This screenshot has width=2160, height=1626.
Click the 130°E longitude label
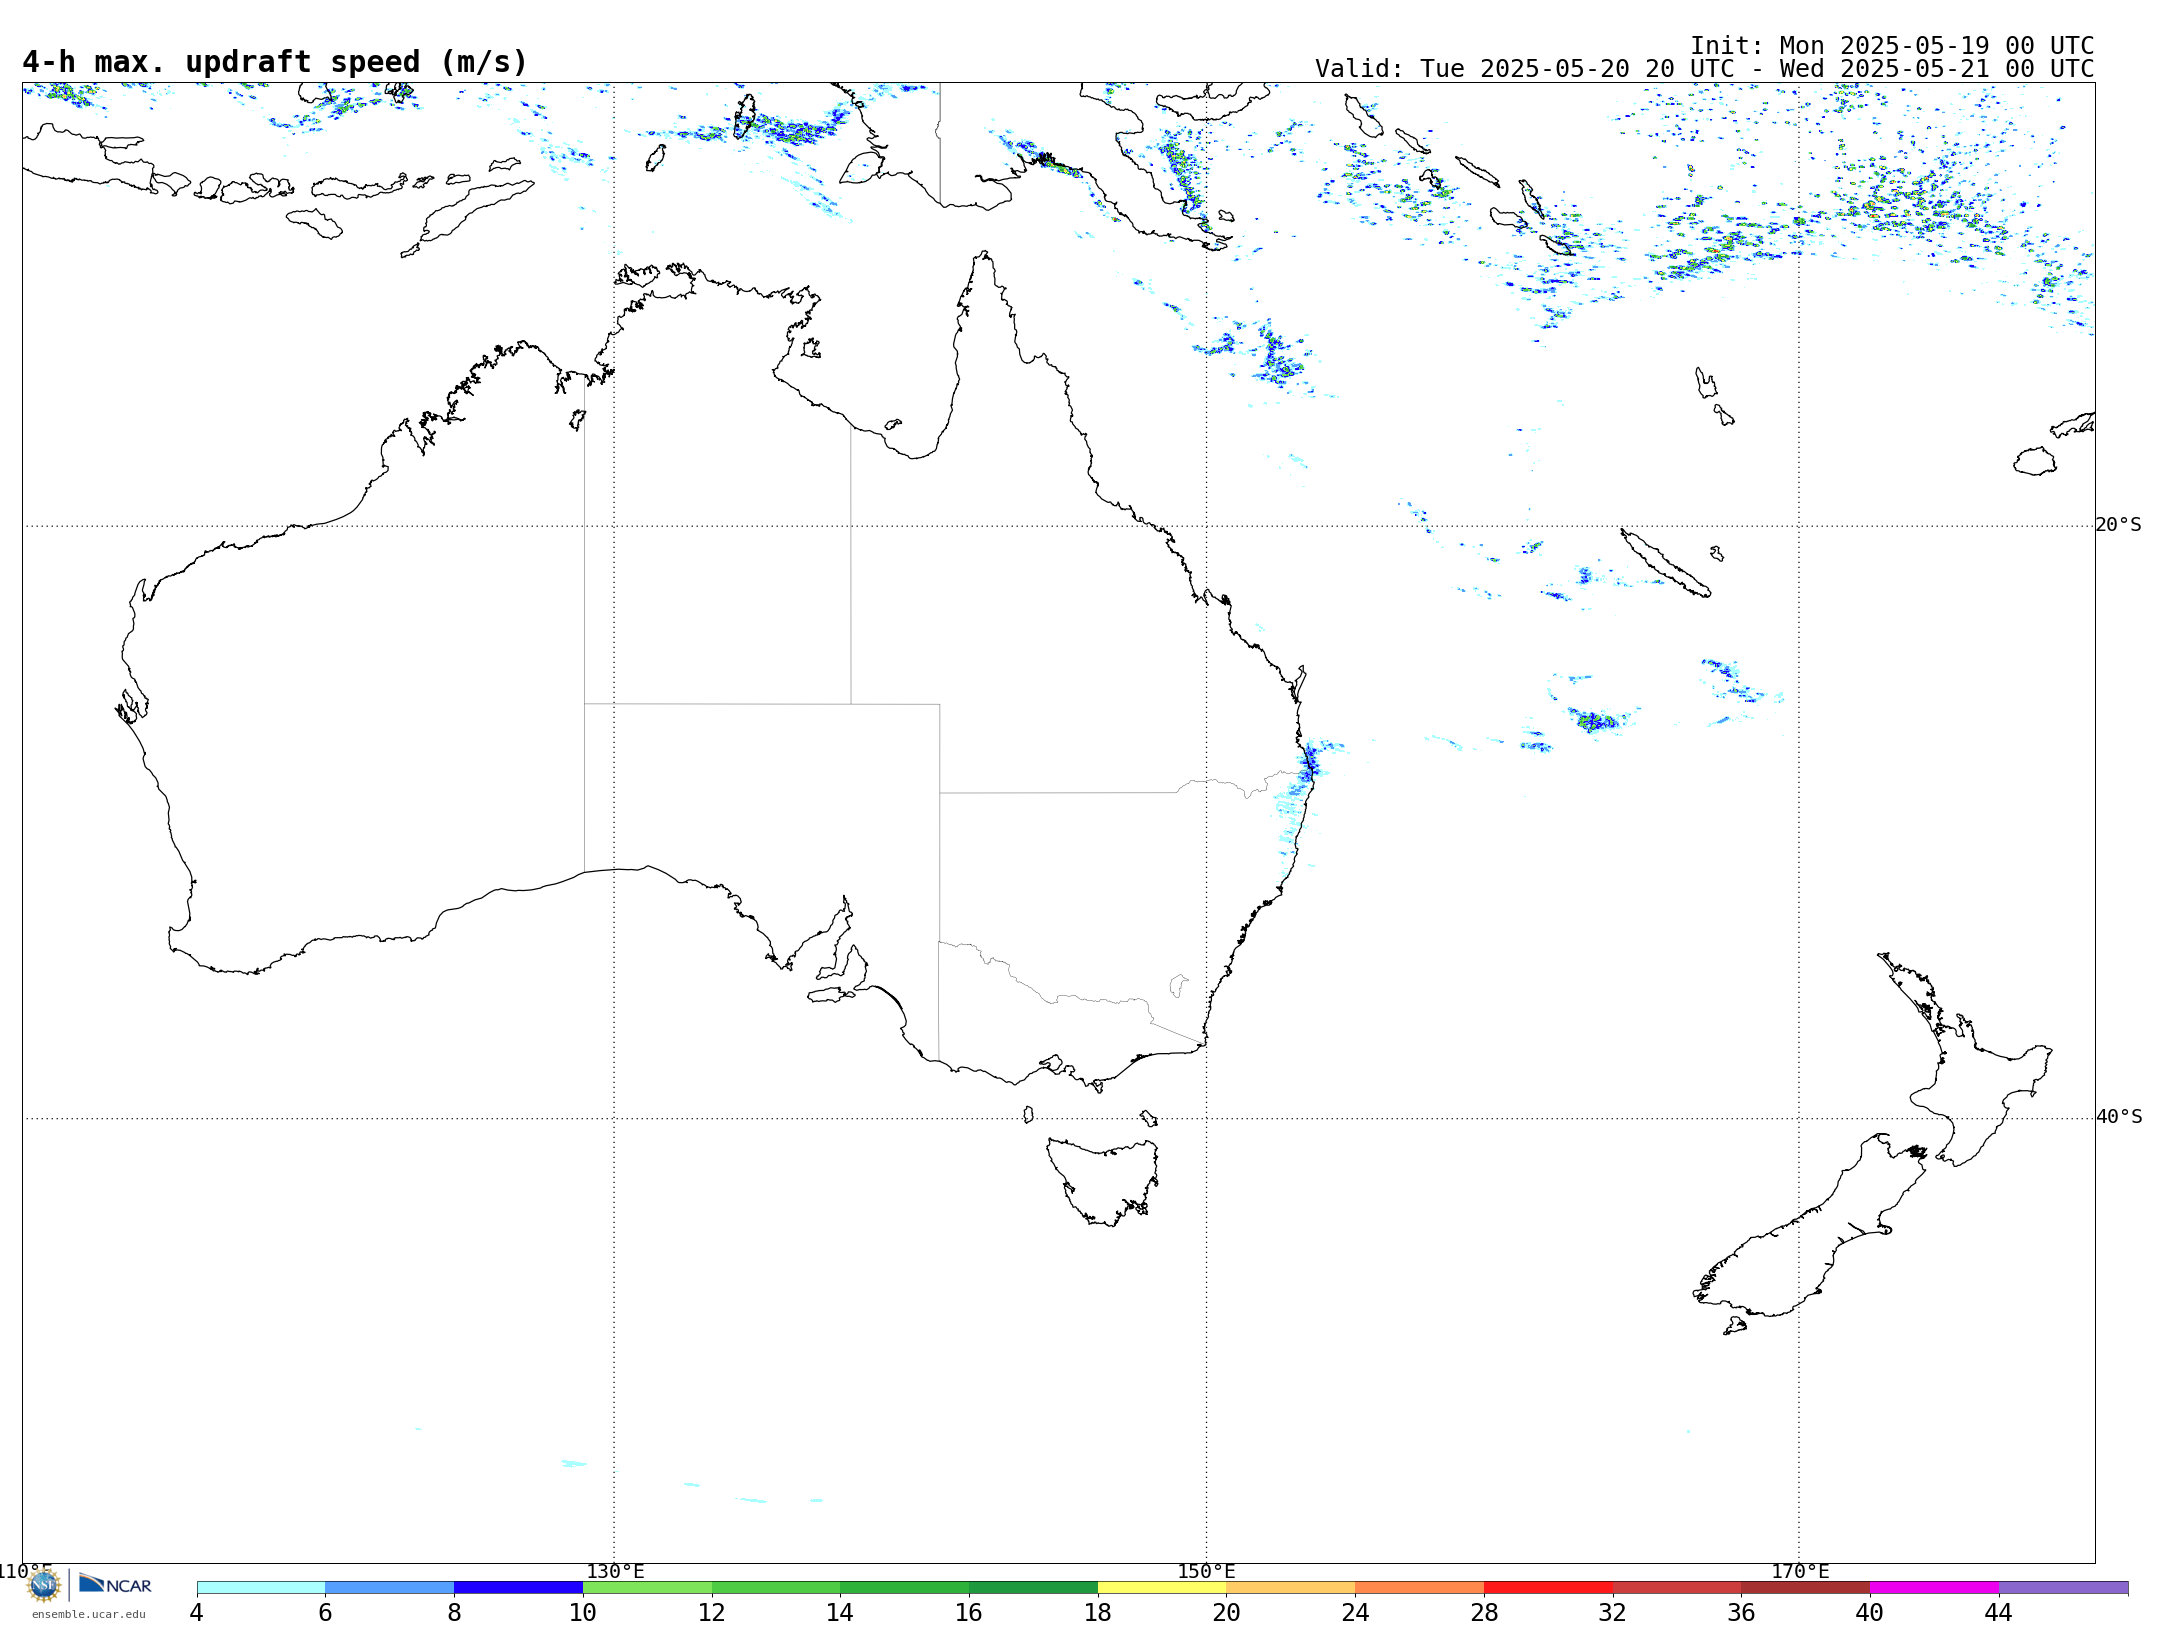[615, 1571]
